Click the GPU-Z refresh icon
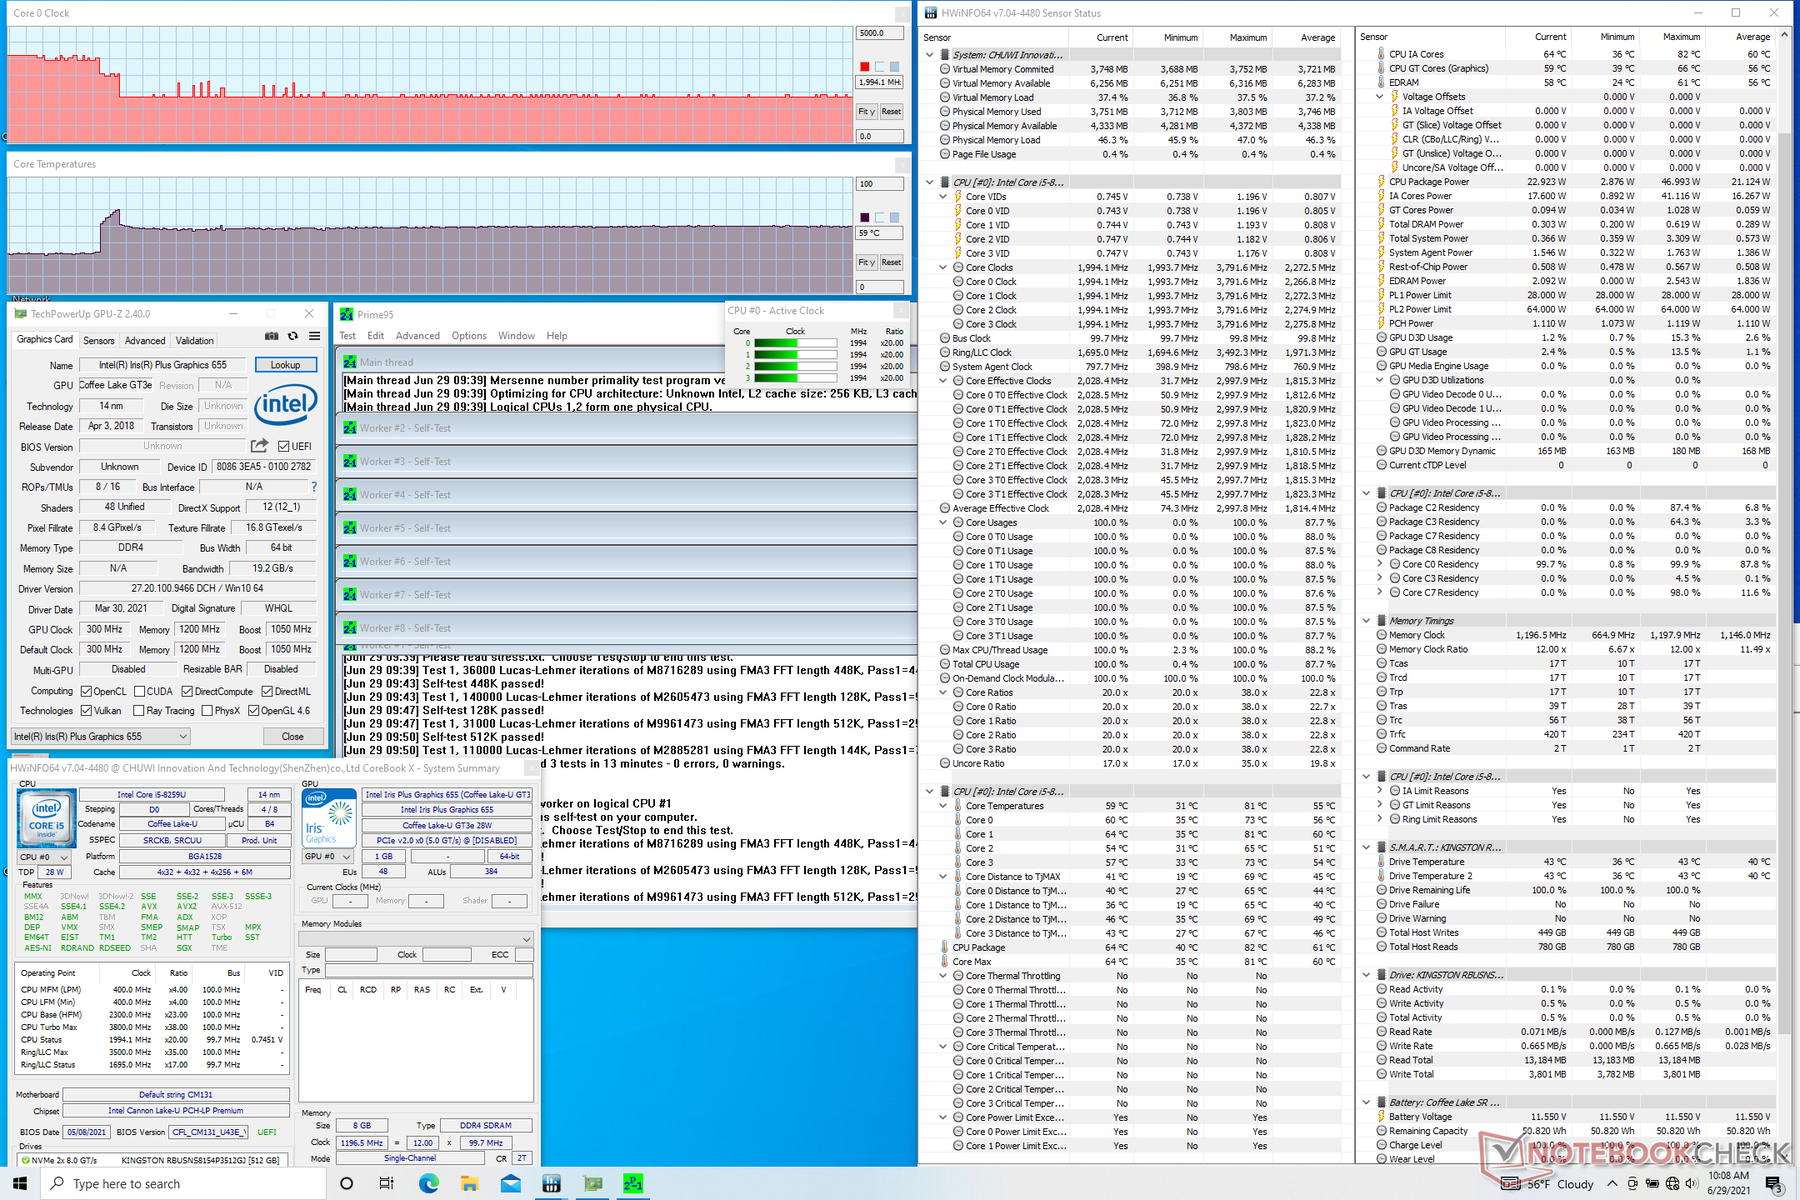The height and width of the screenshot is (1200, 1800). pyautogui.click(x=293, y=337)
